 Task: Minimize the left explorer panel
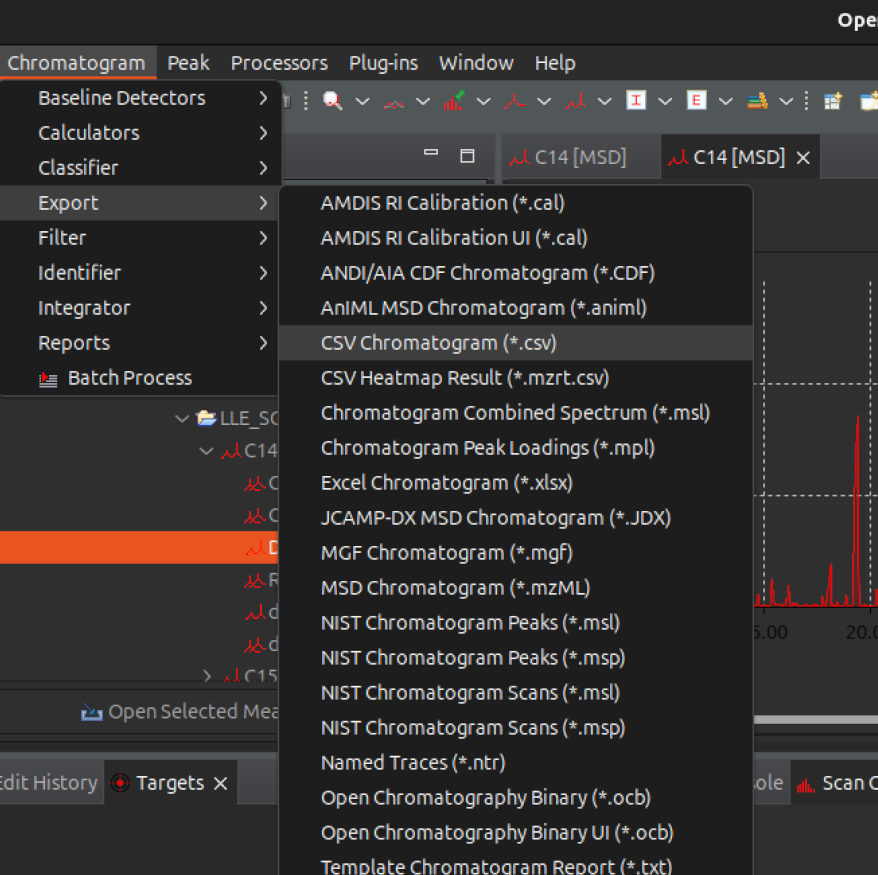[x=432, y=154]
